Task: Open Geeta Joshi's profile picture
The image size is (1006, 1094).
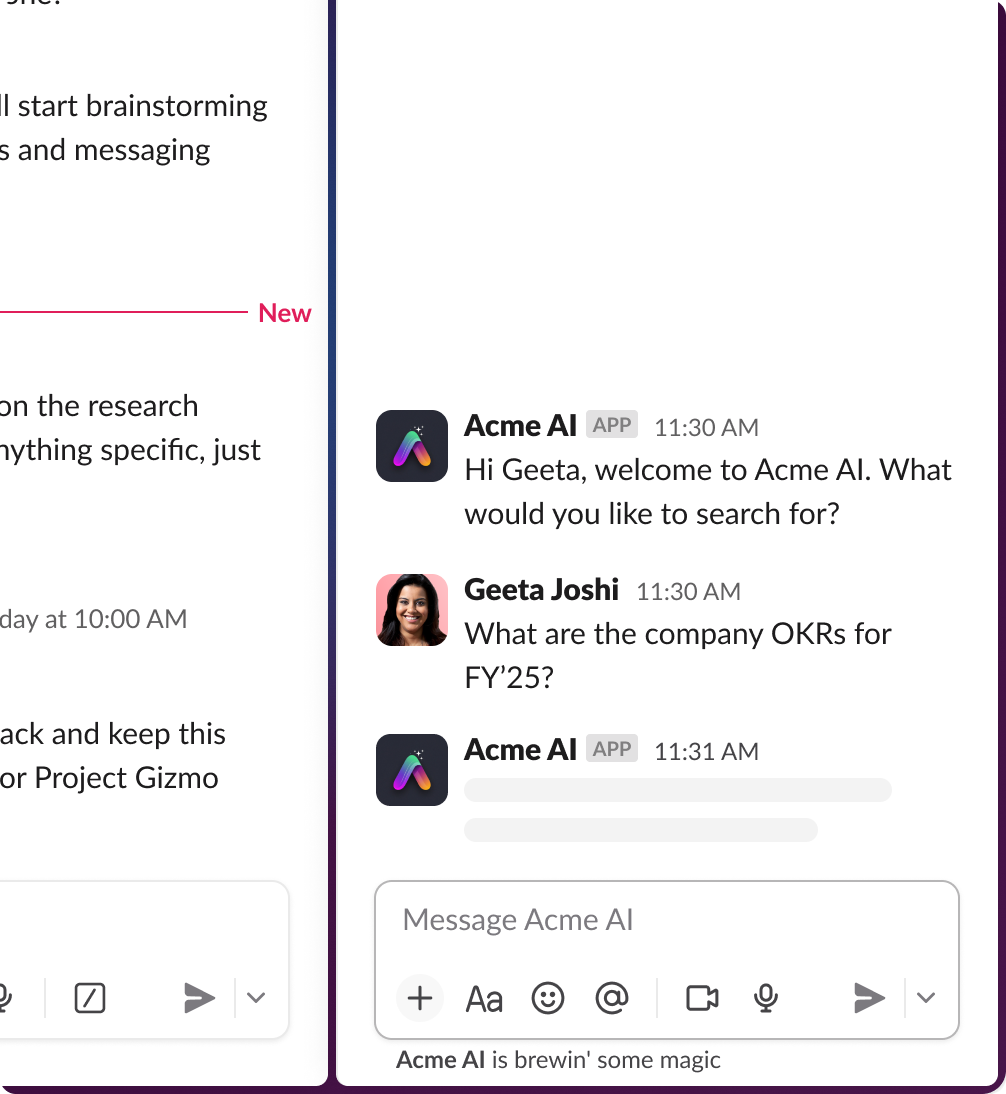Action: pyautogui.click(x=411, y=610)
